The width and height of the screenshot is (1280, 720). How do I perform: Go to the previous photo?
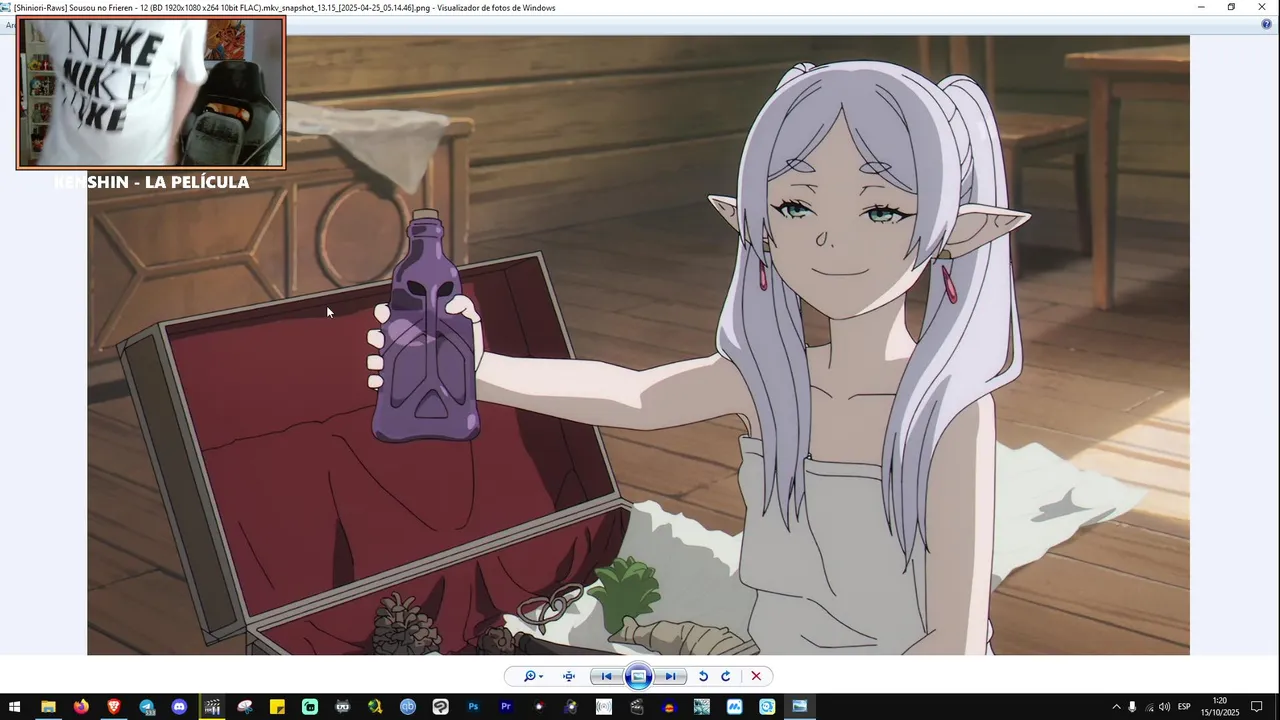pyautogui.click(x=606, y=676)
